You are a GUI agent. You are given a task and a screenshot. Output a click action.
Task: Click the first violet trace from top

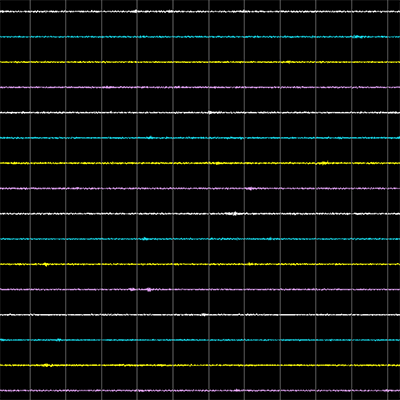(x=200, y=87)
